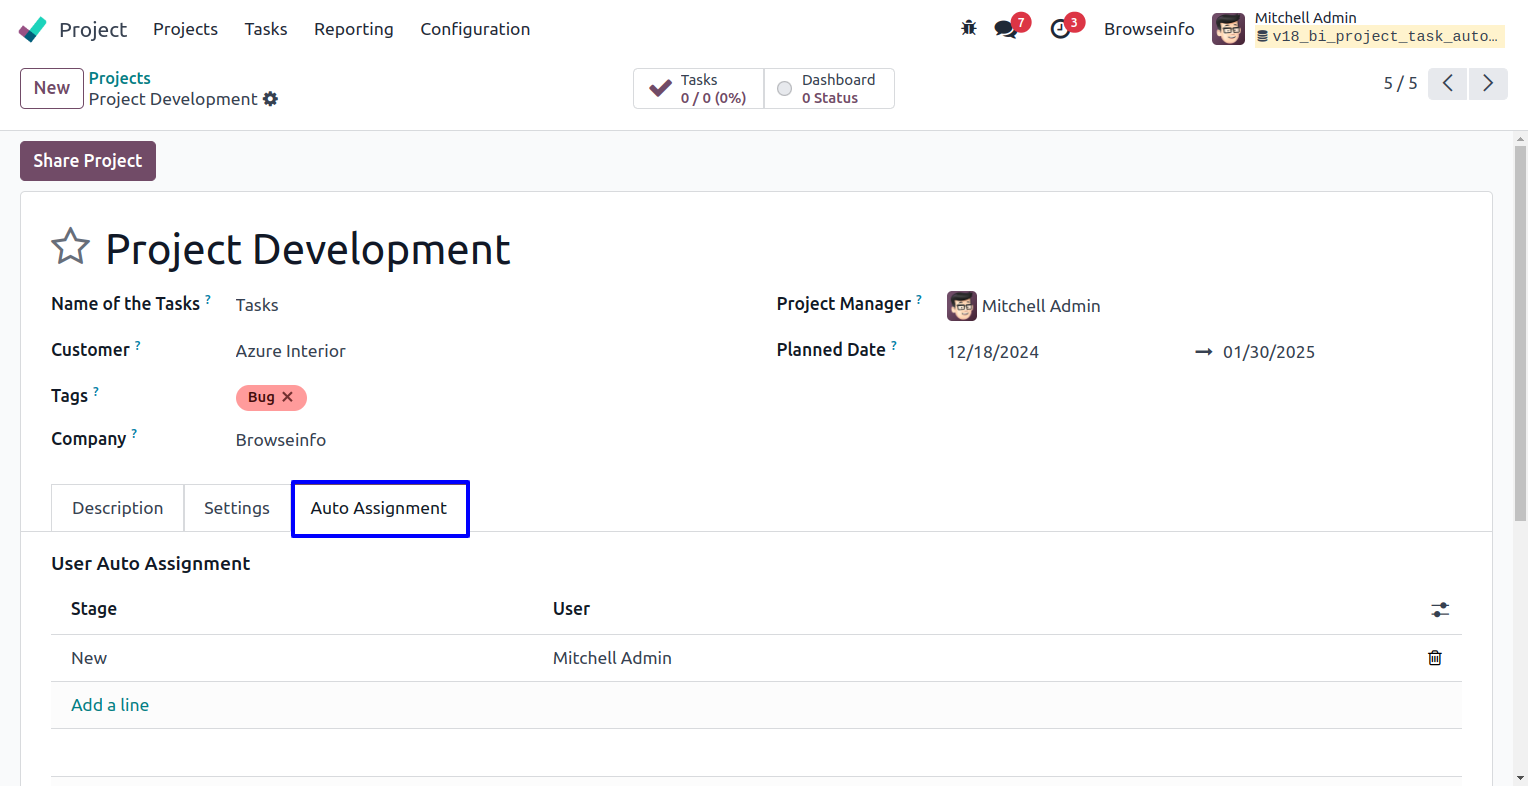
Task: Open the Configuration menu
Action: click(x=475, y=29)
